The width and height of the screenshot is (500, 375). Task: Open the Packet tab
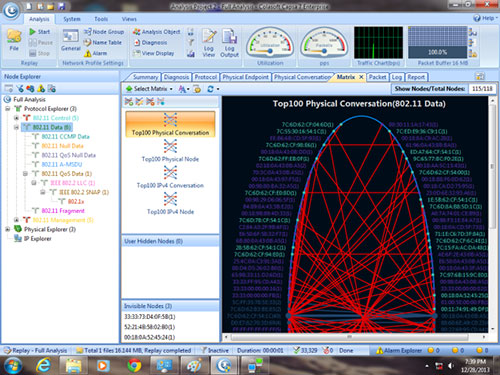click(377, 77)
